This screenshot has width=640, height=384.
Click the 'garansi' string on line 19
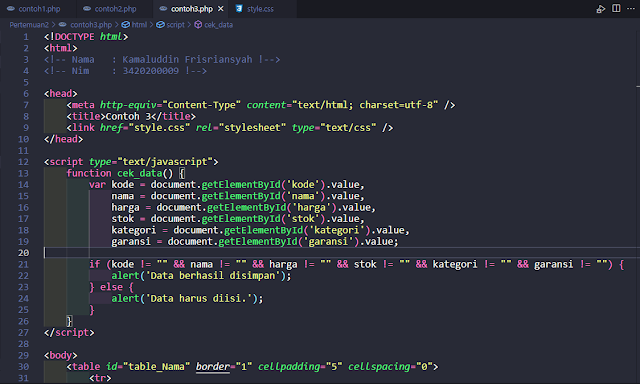point(328,242)
